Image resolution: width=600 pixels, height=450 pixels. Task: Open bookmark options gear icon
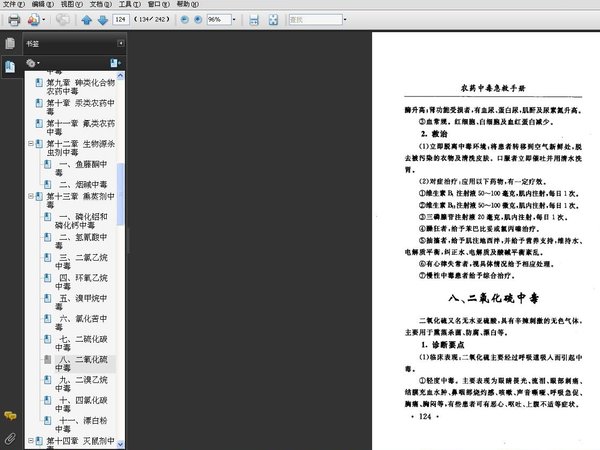31,63
